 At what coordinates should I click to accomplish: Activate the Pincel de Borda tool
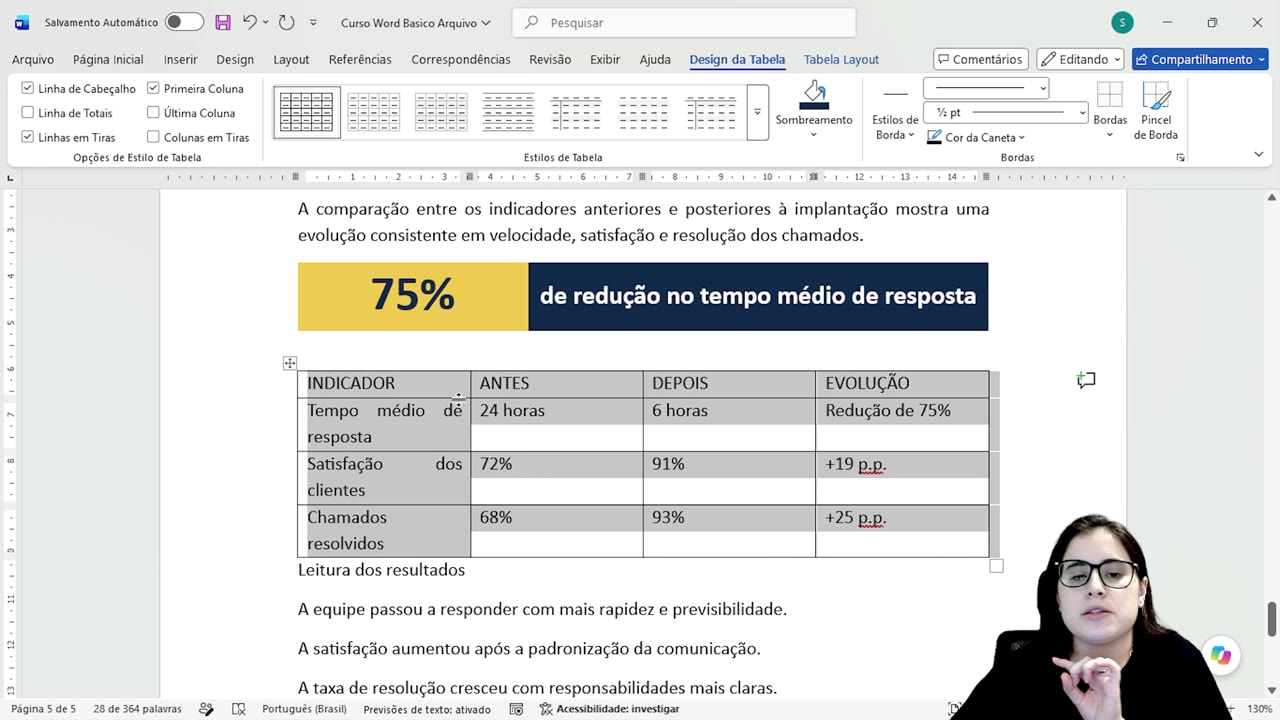tap(1156, 112)
